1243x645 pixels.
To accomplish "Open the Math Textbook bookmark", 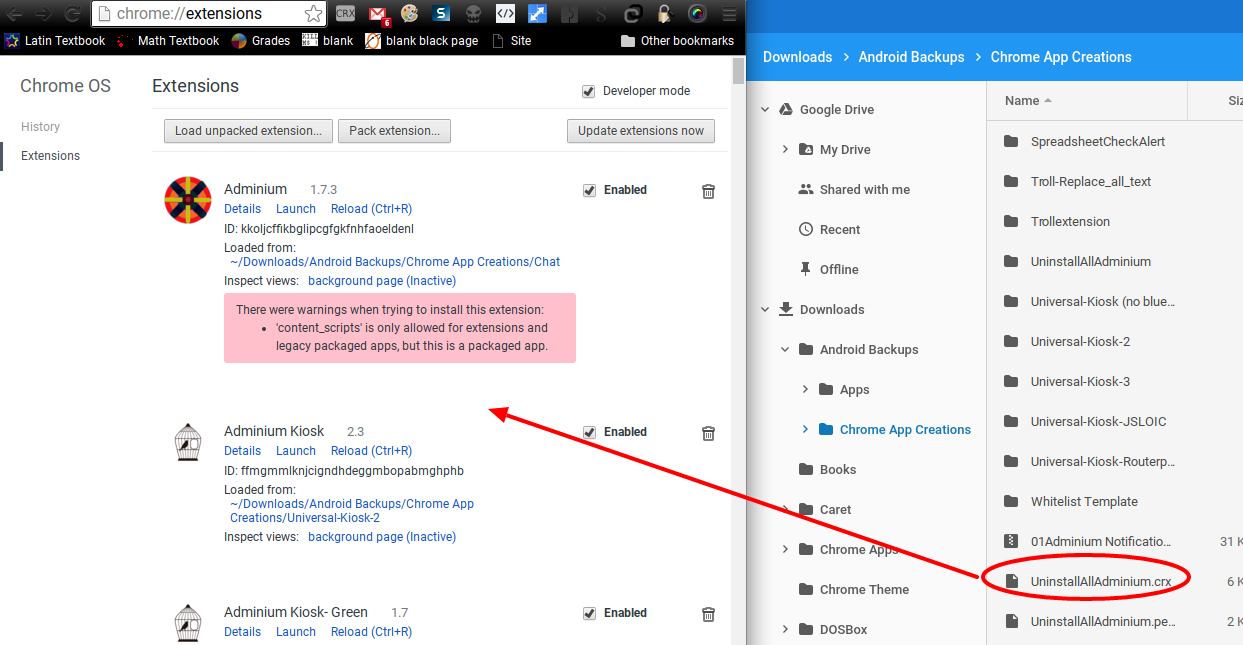I will [x=168, y=41].
